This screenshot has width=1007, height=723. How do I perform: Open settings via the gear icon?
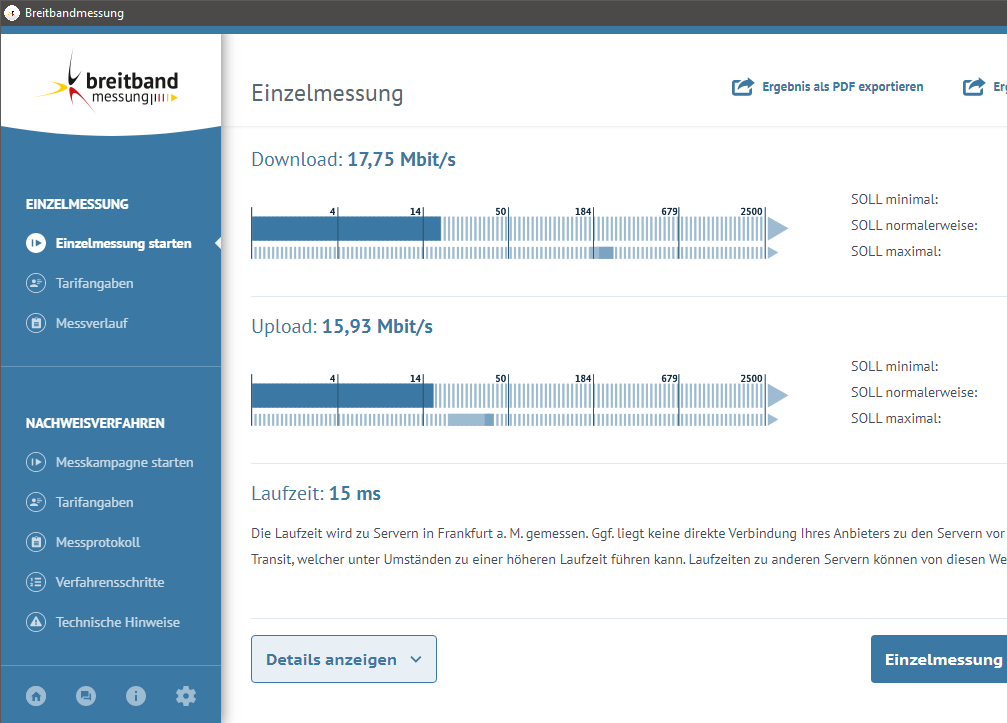pyautogui.click(x=186, y=696)
